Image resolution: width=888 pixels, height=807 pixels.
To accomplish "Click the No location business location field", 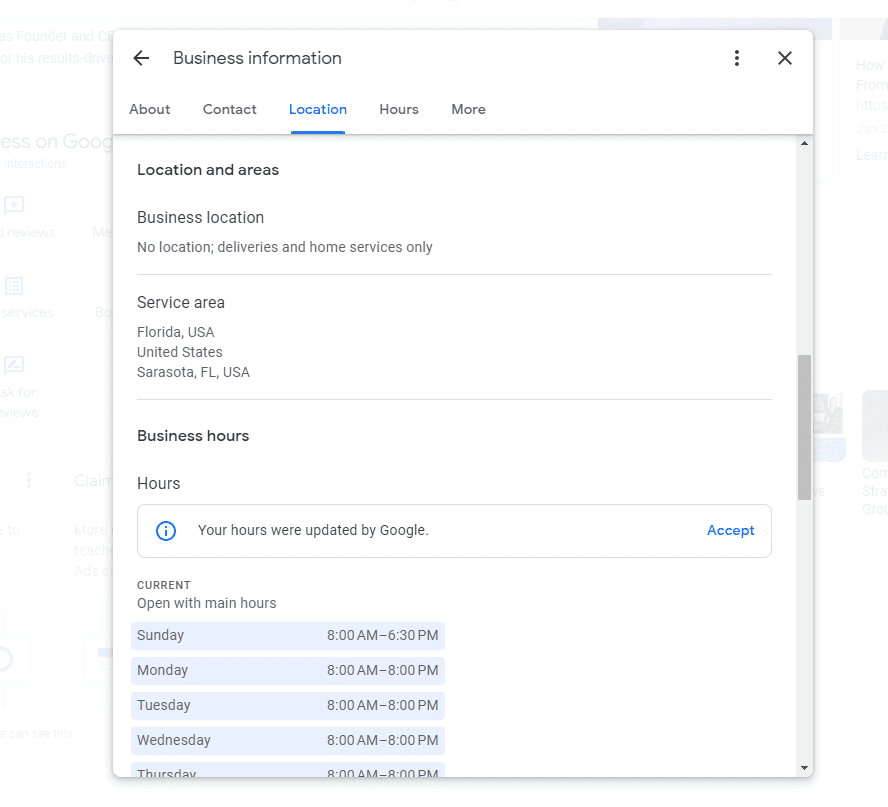I will 284,246.
